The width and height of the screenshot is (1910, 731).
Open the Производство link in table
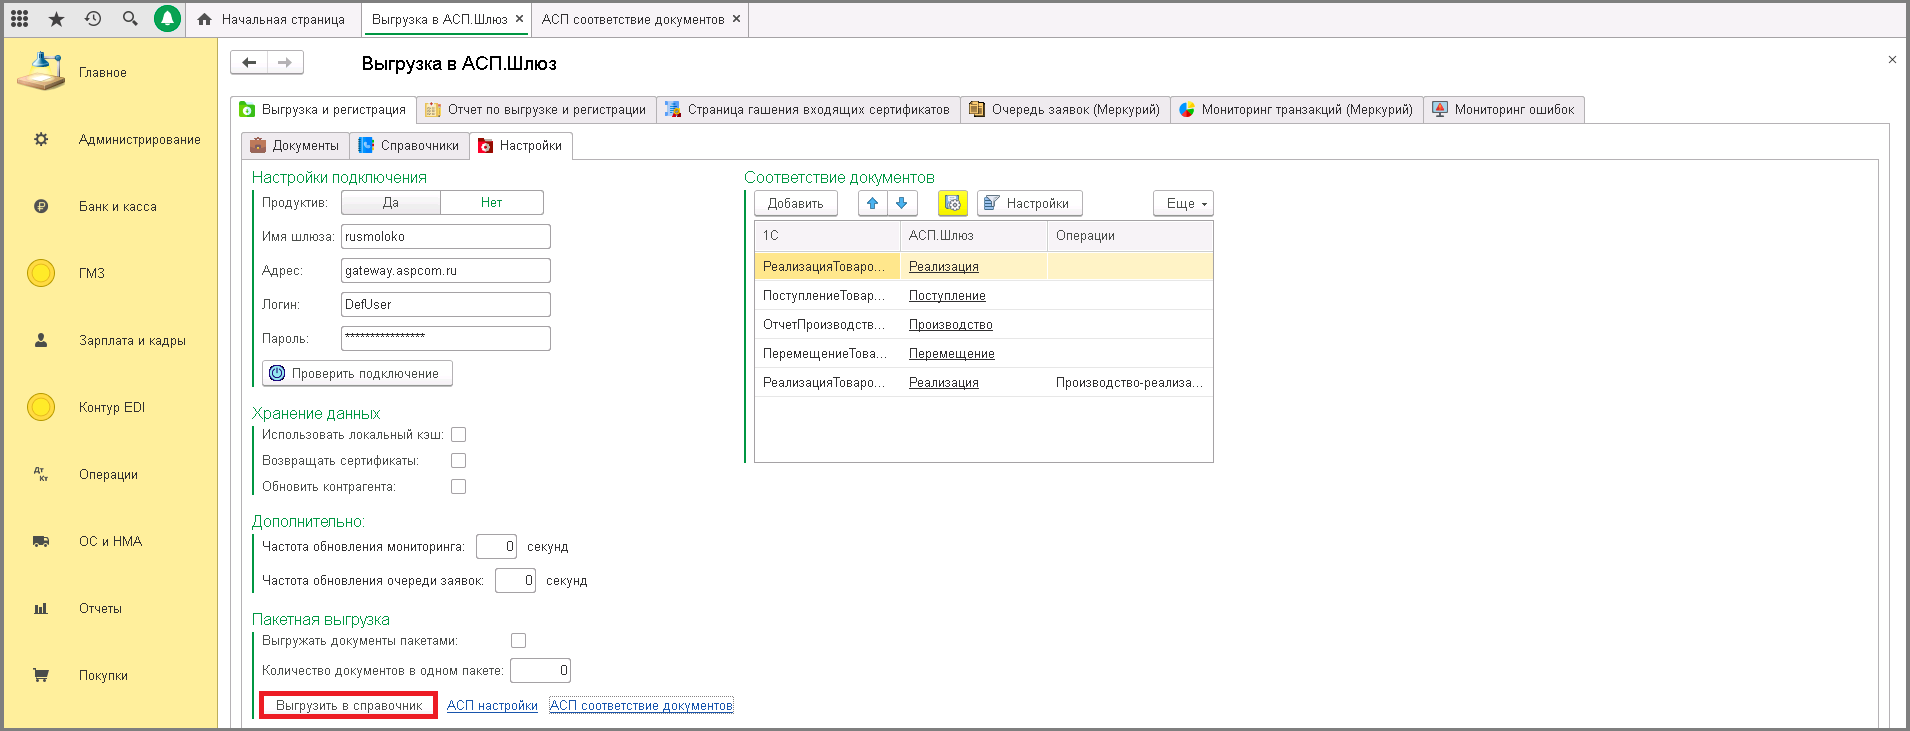pyautogui.click(x=951, y=325)
